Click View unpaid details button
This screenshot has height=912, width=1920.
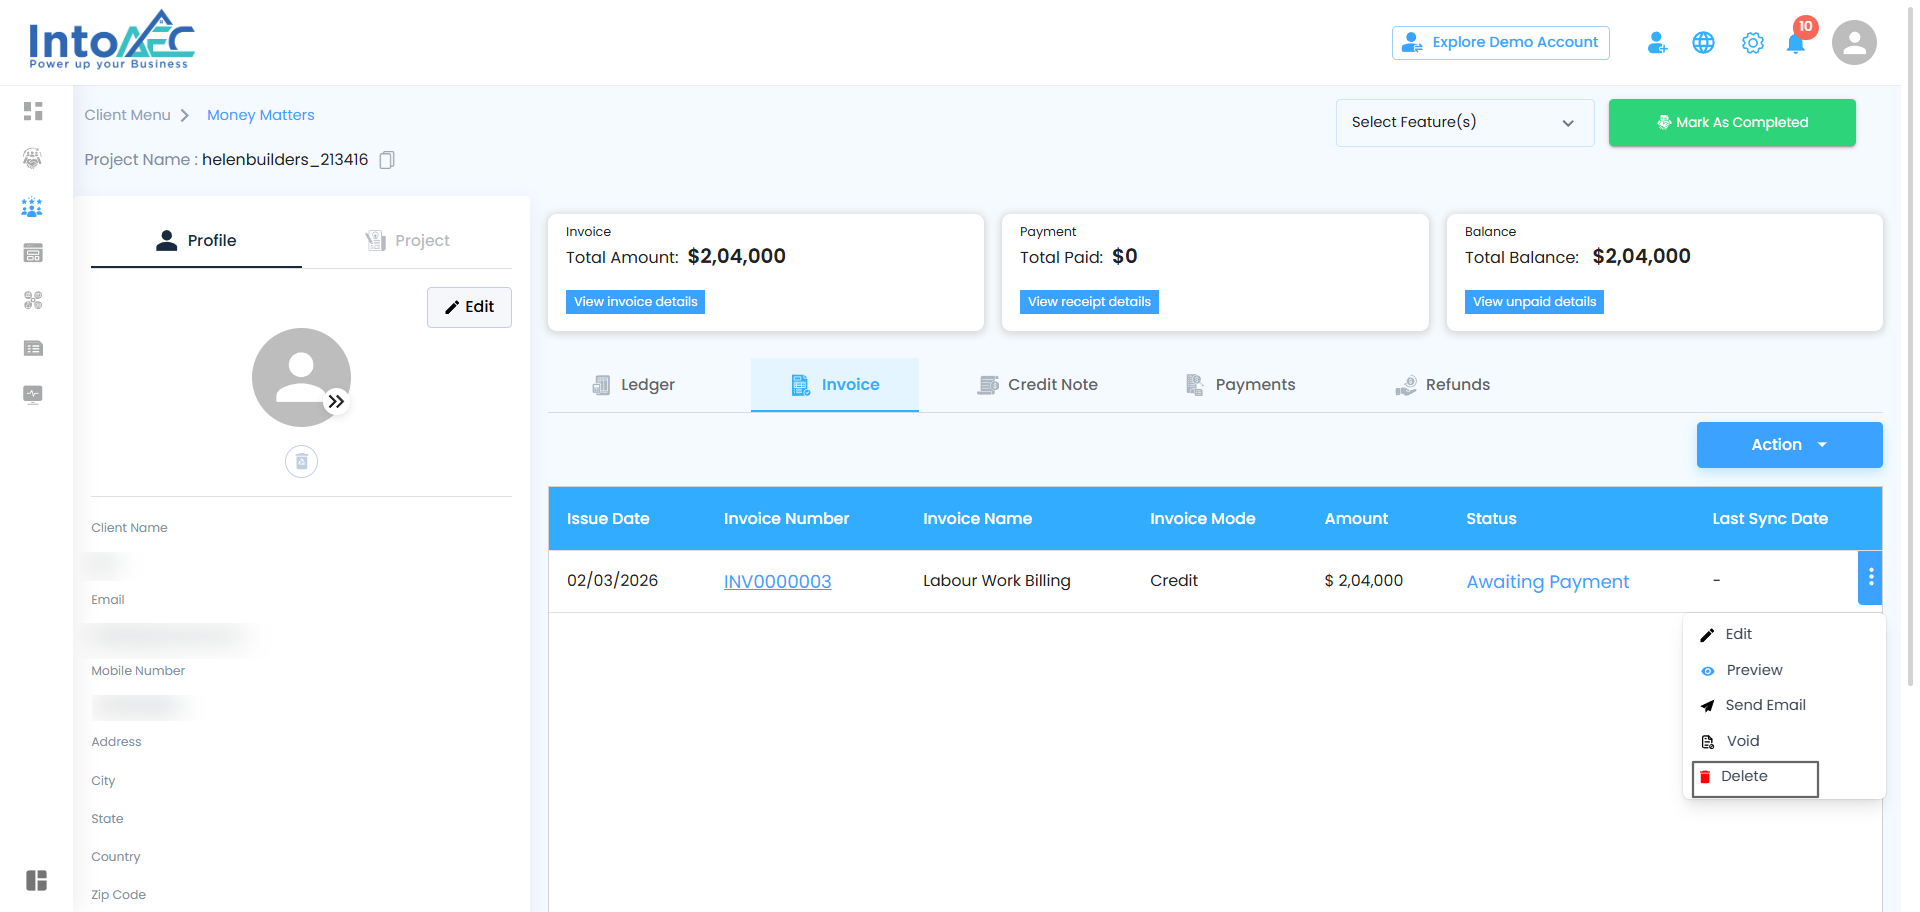pos(1534,302)
